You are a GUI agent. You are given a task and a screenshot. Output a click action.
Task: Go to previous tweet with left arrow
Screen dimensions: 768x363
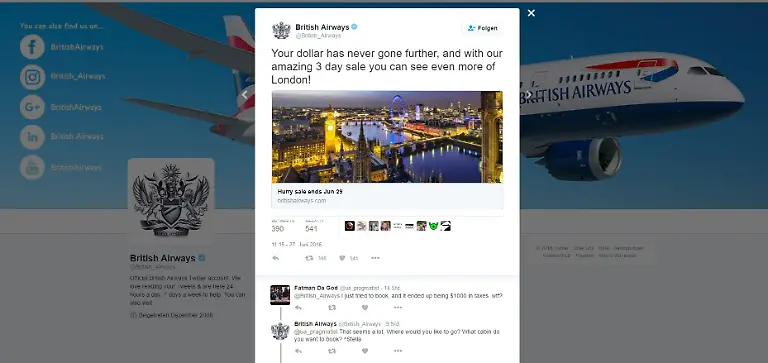pos(244,95)
